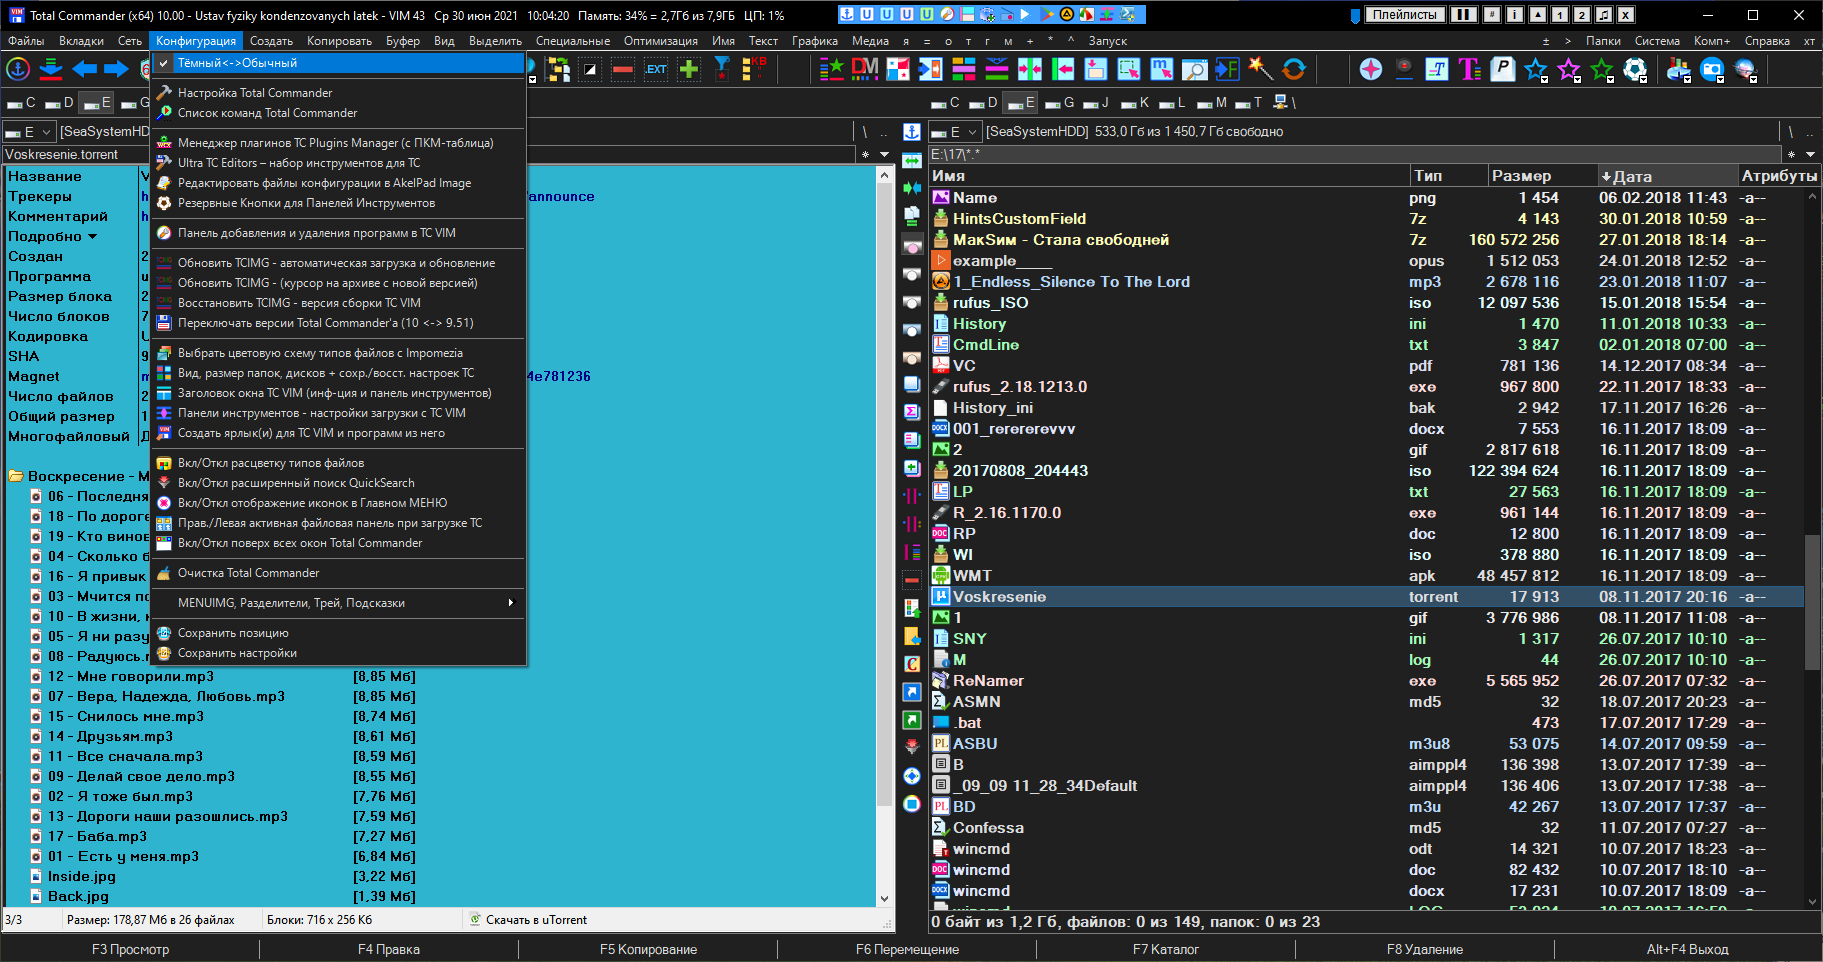Click the KB size list toolbar icon

(755, 68)
